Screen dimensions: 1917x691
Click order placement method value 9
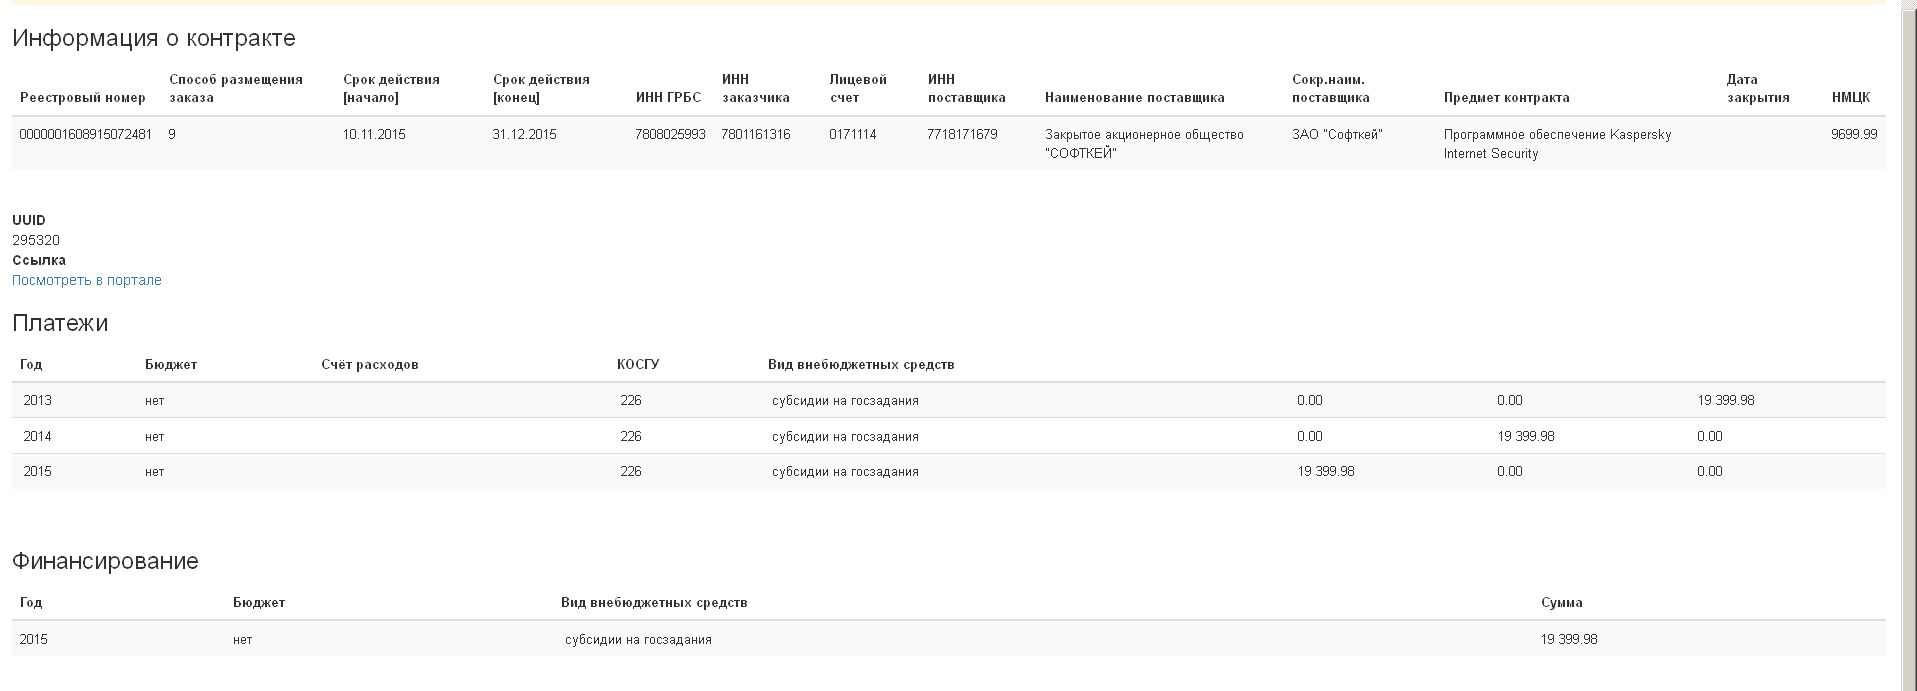[172, 134]
